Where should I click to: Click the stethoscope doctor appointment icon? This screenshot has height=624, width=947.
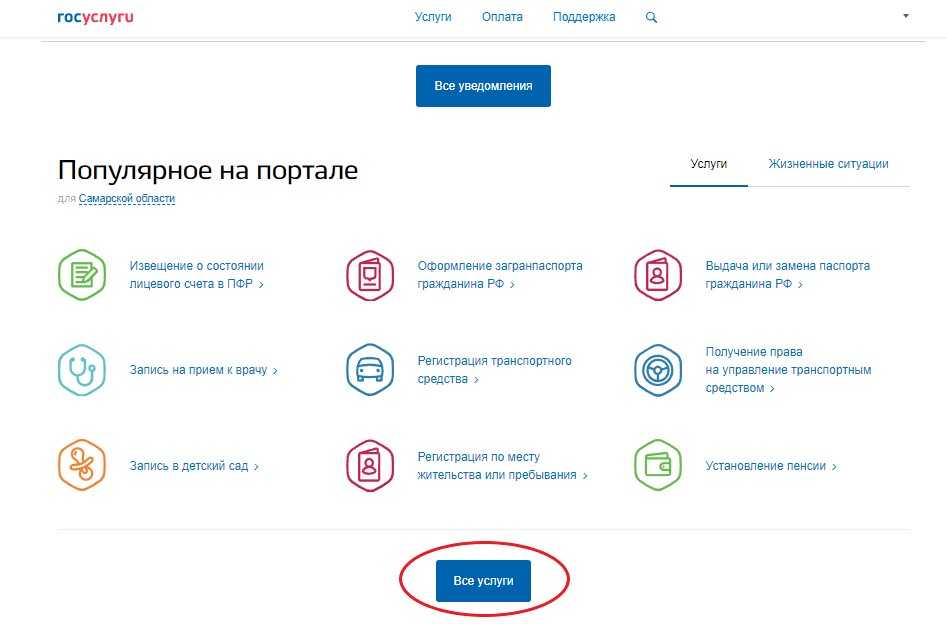[x=82, y=370]
